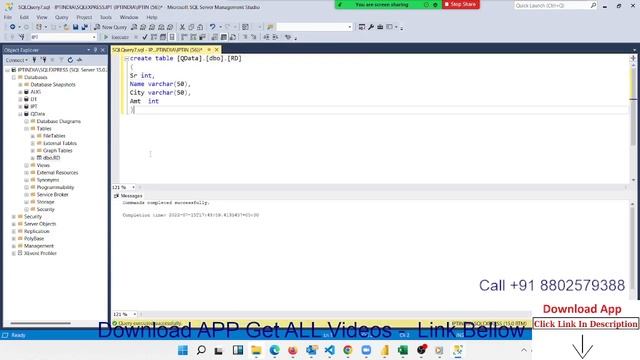
Task: Select the Graph Tables folder
Action: click(58, 151)
